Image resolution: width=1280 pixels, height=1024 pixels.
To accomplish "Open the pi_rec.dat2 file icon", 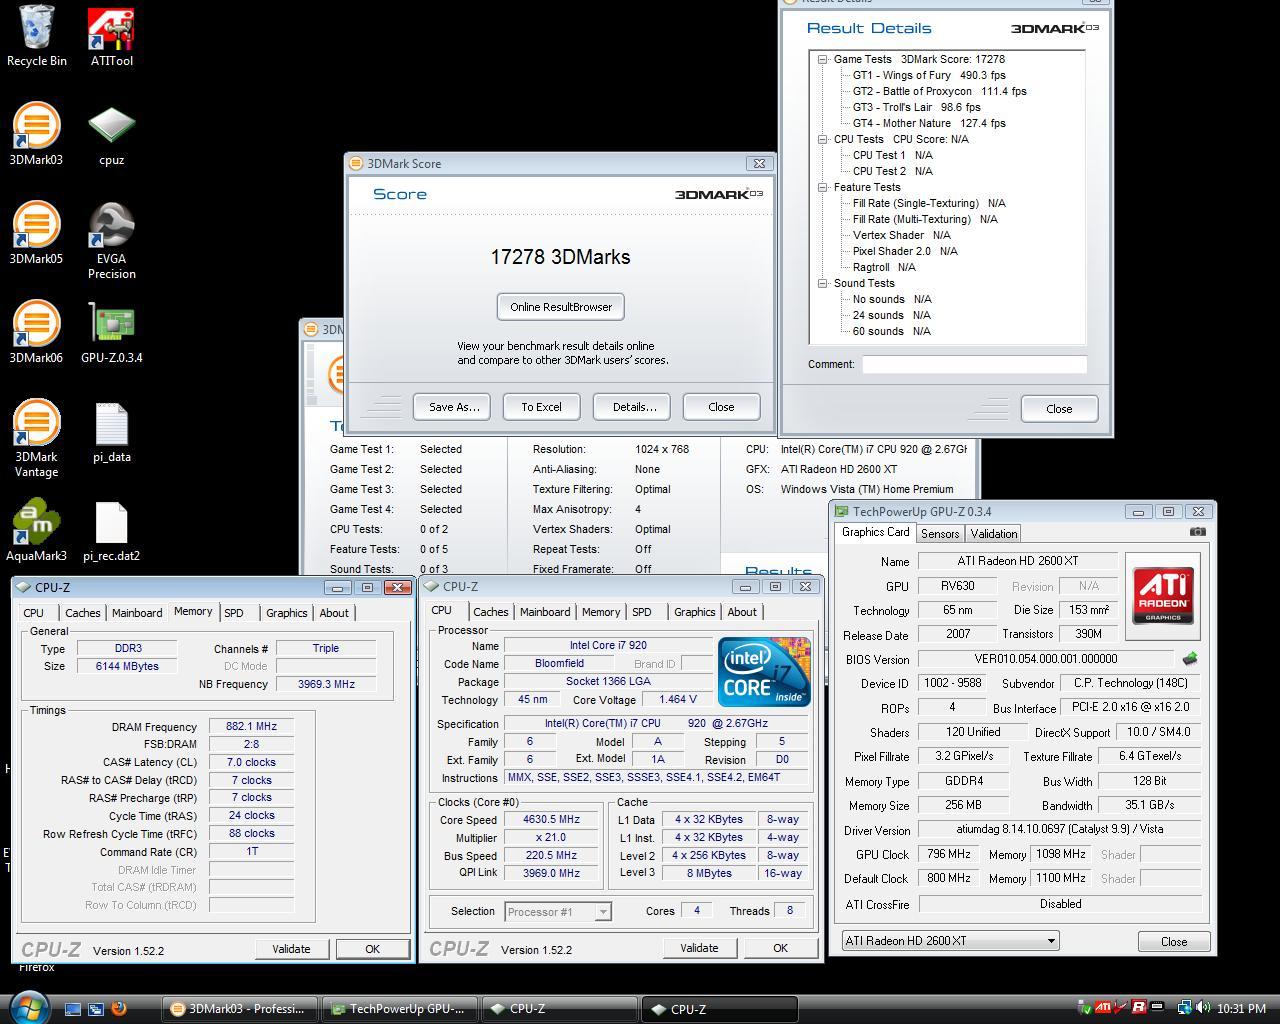I will pyautogui.click(x=111, y=531).
